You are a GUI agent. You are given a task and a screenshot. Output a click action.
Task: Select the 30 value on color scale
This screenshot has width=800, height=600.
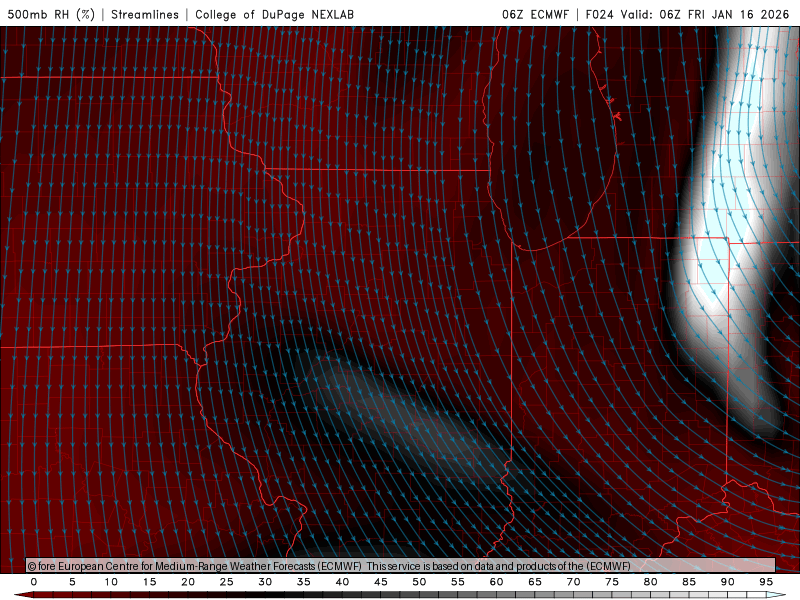pyautogui.click(x=265, y=582)
